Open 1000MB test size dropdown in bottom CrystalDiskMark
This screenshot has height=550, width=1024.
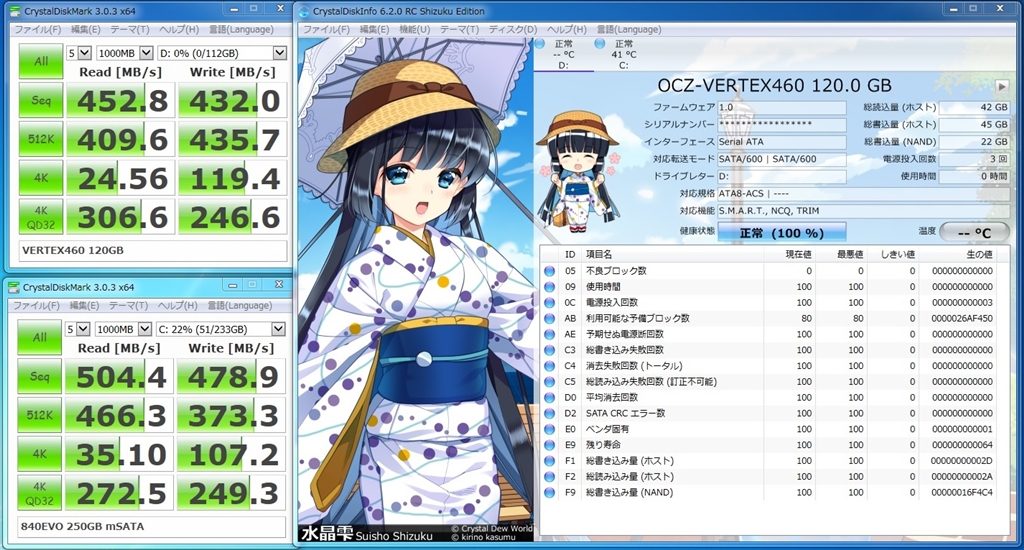[123, 329]
